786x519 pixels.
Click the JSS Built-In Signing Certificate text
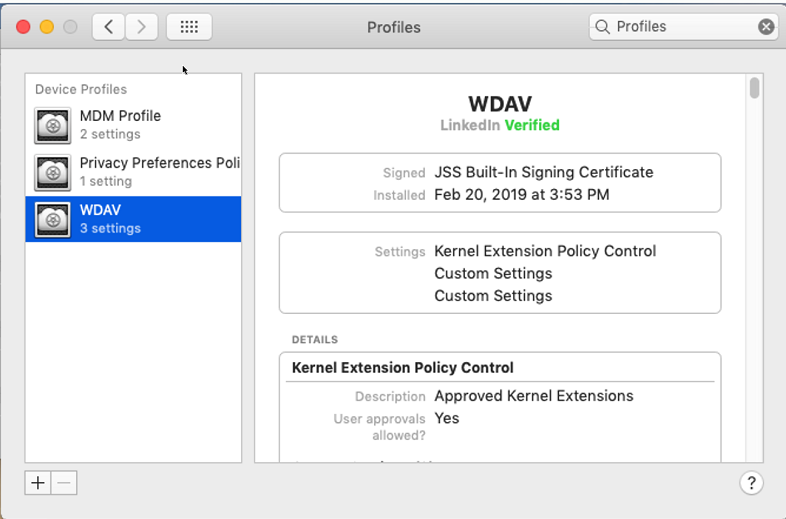click(543, 172)
